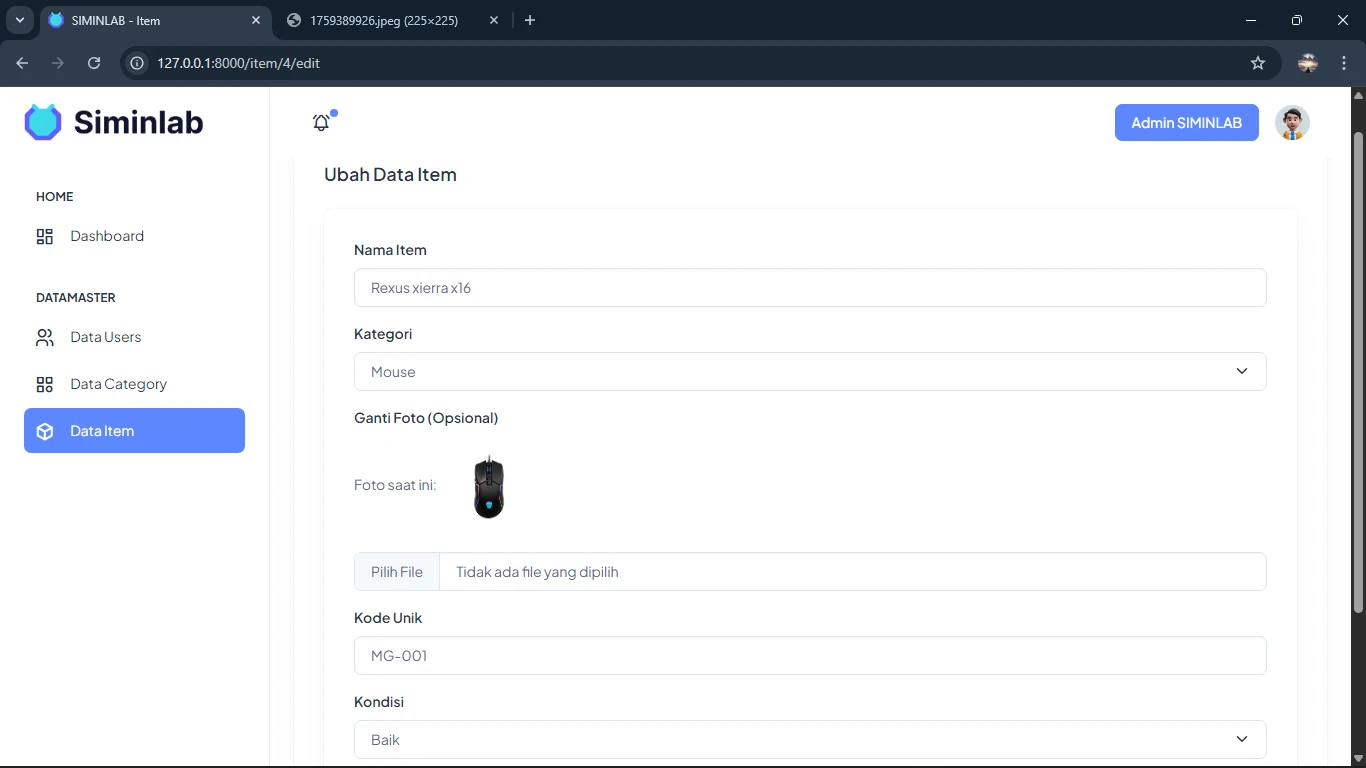Click the browser back arrow
The width and height of the screenshot is (1366, 768).
point(22,63)
